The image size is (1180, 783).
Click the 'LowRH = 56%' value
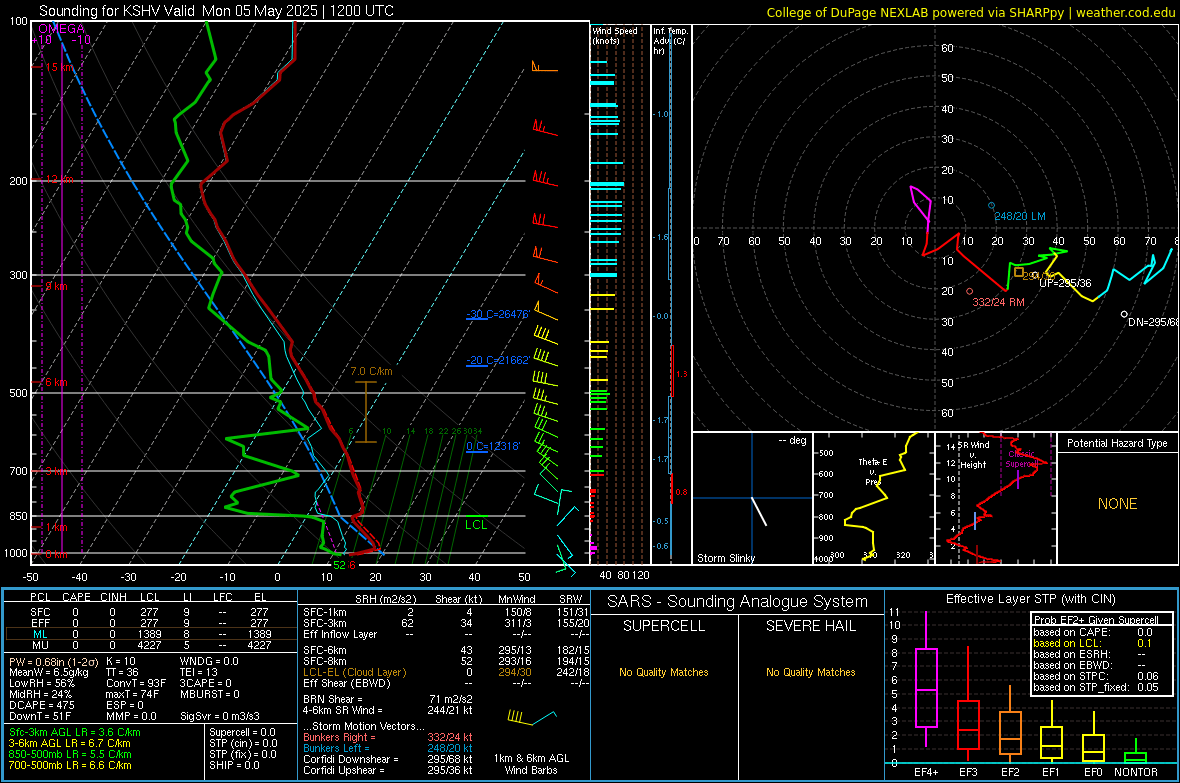click(x=41, y=684)
